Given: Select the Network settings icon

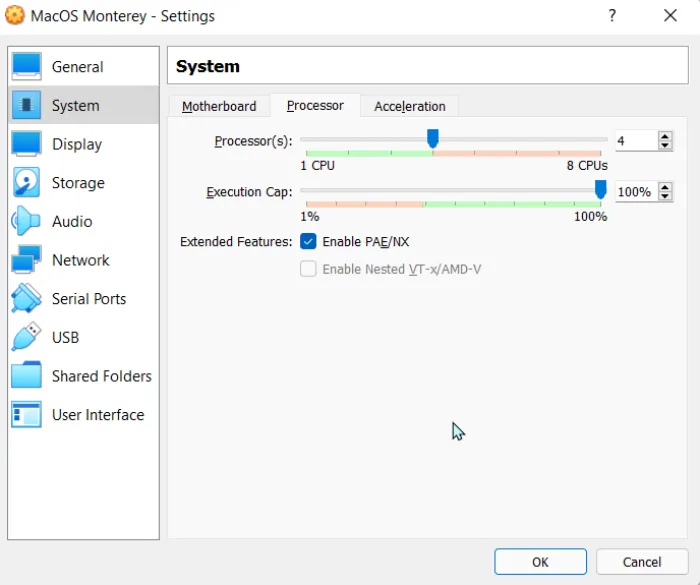Looking at the screenshot, I should coord(26,260).
